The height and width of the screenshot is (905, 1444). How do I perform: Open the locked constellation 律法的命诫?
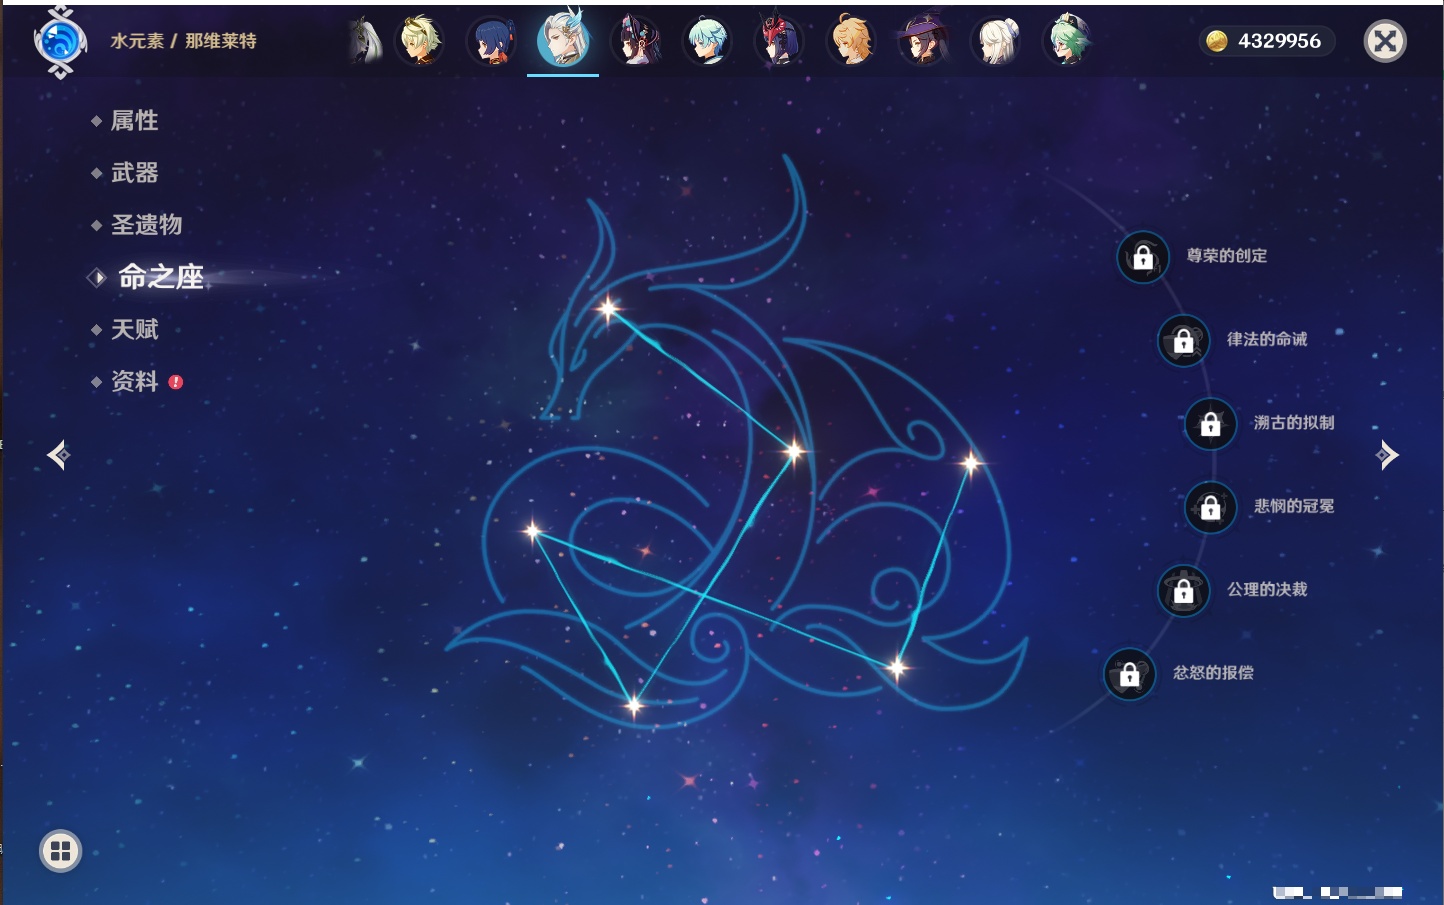click(1183, 341)
